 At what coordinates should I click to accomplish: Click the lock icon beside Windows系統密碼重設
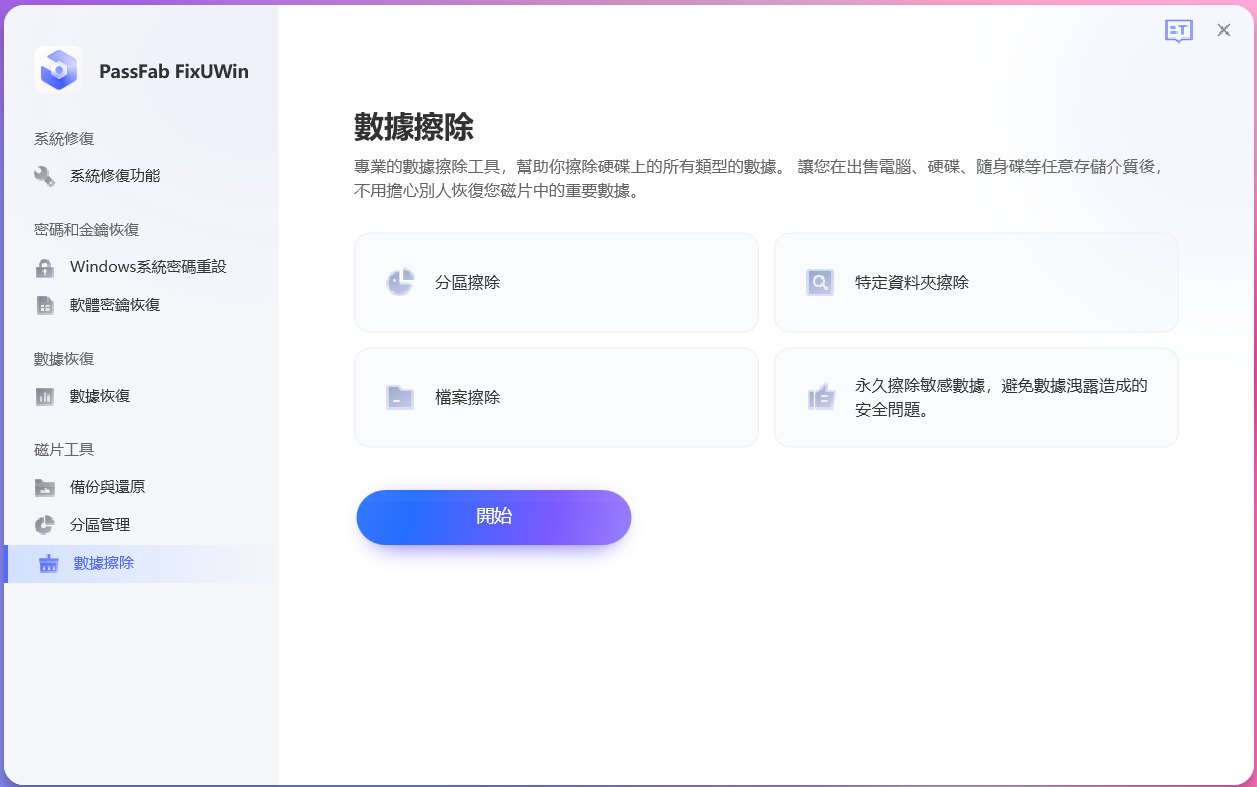point(45,268)
